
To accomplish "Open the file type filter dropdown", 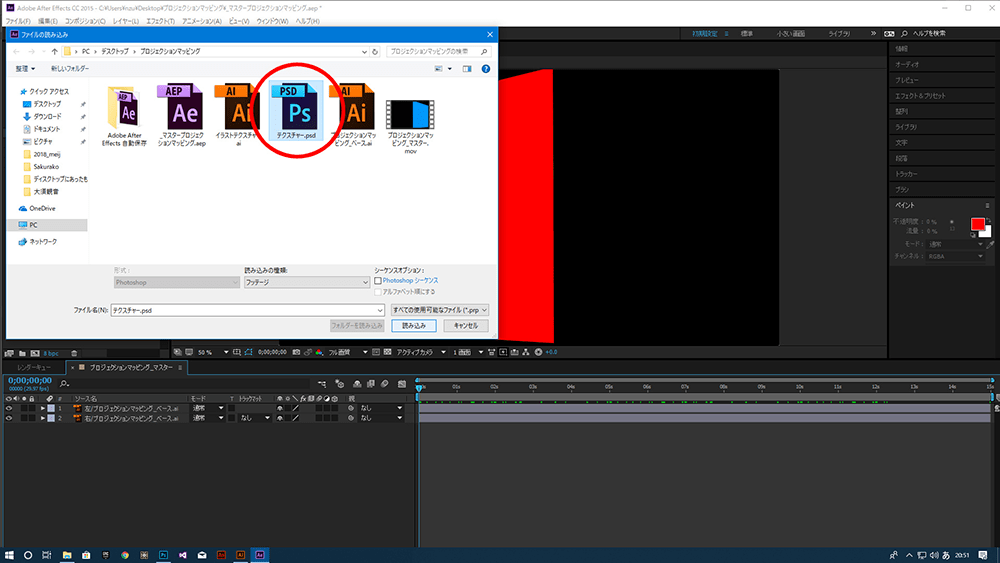I will (441, 310).
